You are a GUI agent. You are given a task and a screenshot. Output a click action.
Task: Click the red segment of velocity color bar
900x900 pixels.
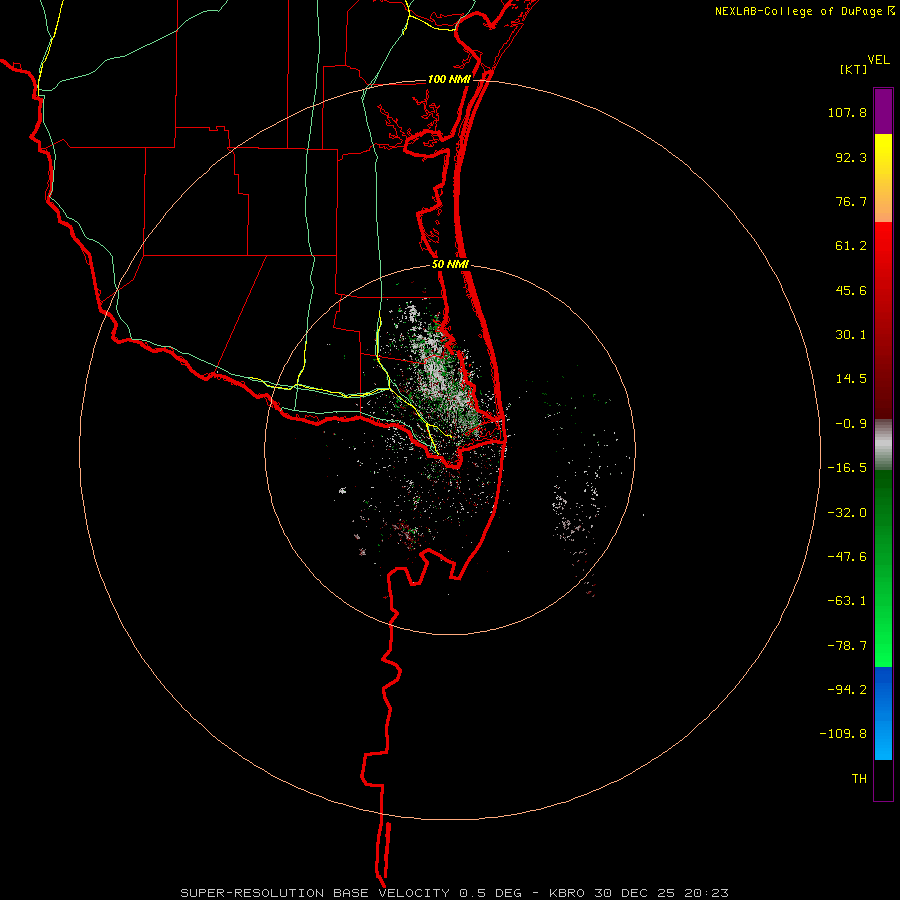[883, 320]
